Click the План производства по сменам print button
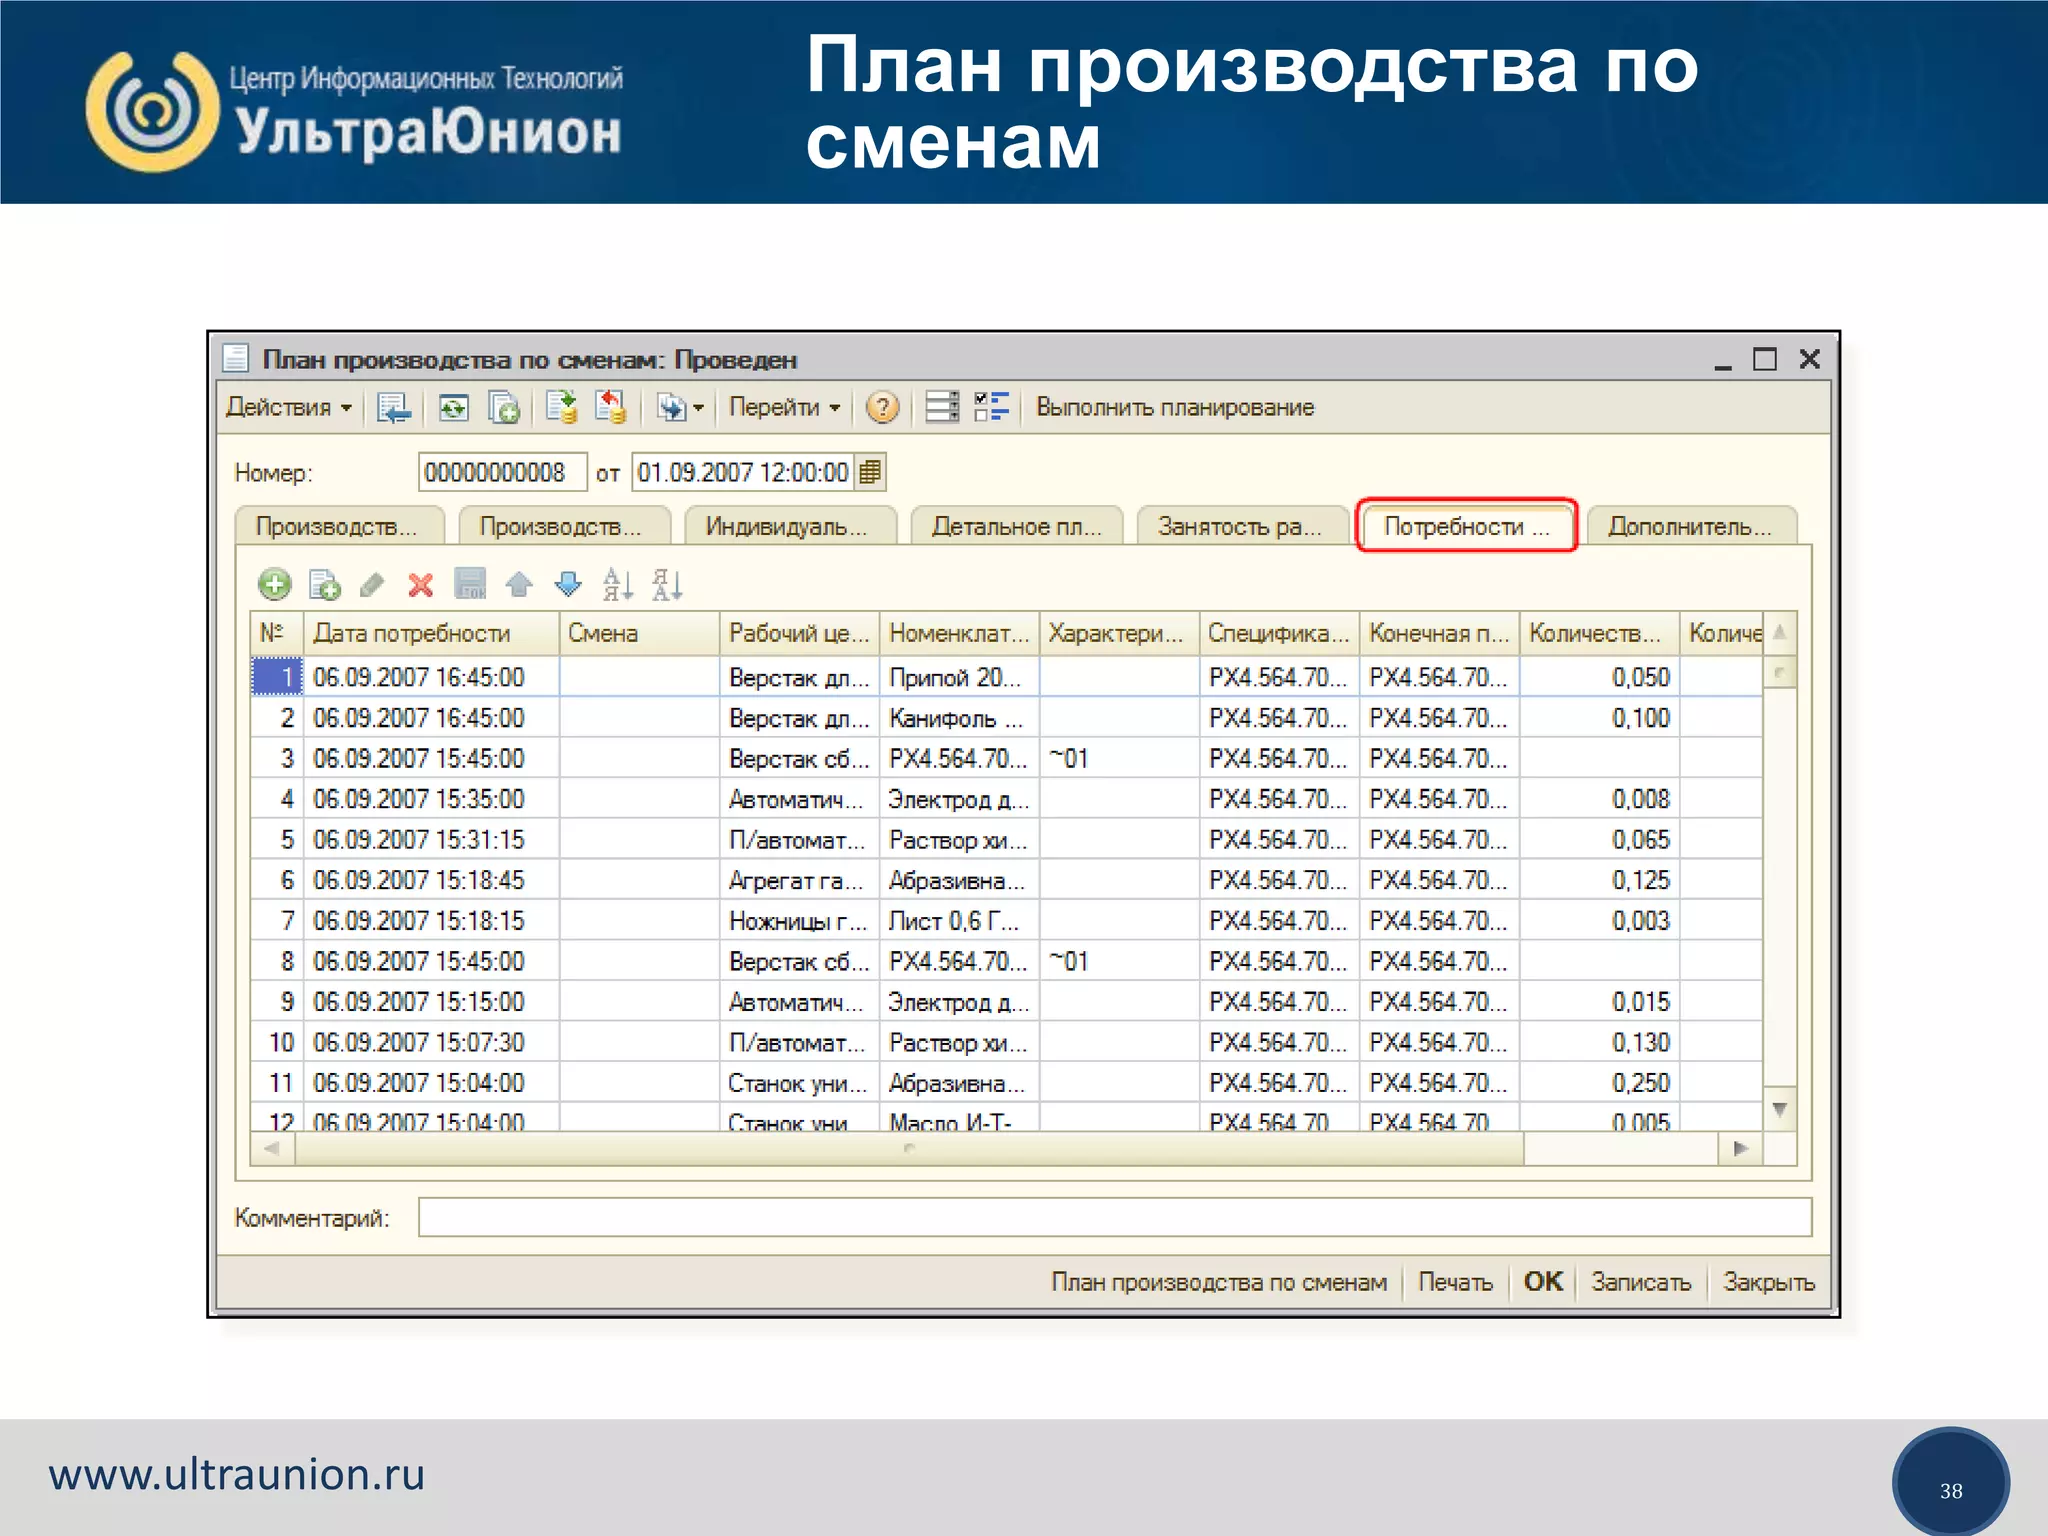The image size is (2048, 1536). (x=1218, y=1282)
